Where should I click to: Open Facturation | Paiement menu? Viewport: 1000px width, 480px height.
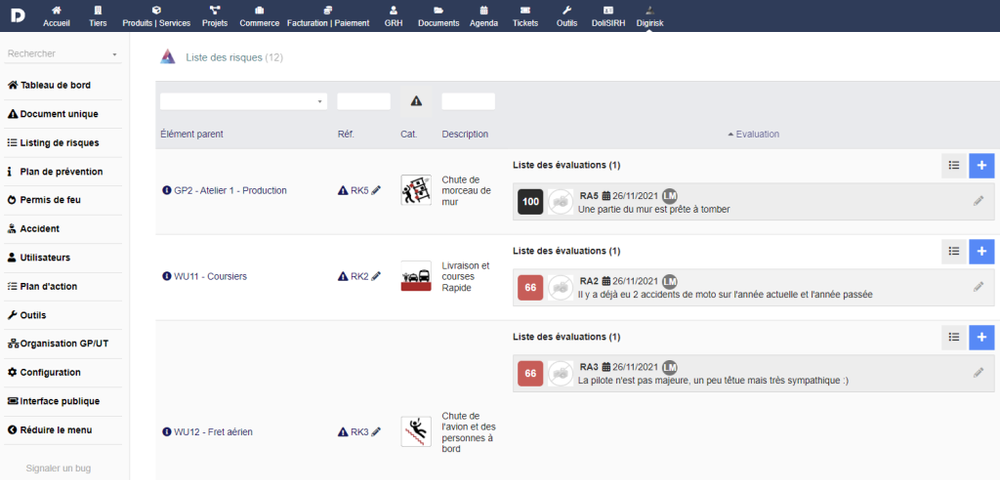click(x=328, y=16)
